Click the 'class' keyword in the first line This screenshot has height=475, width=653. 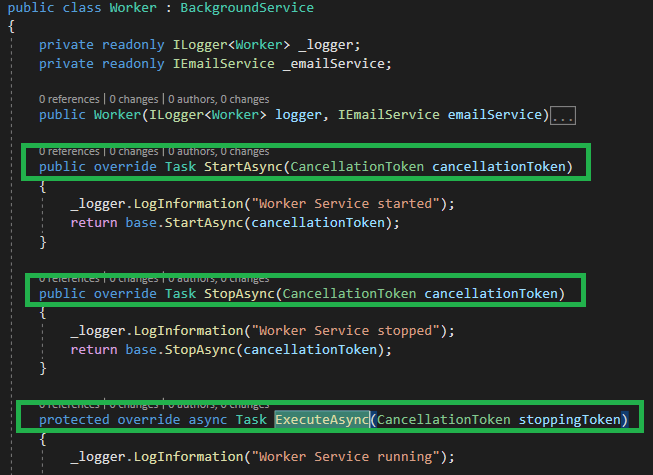point(82,7)
